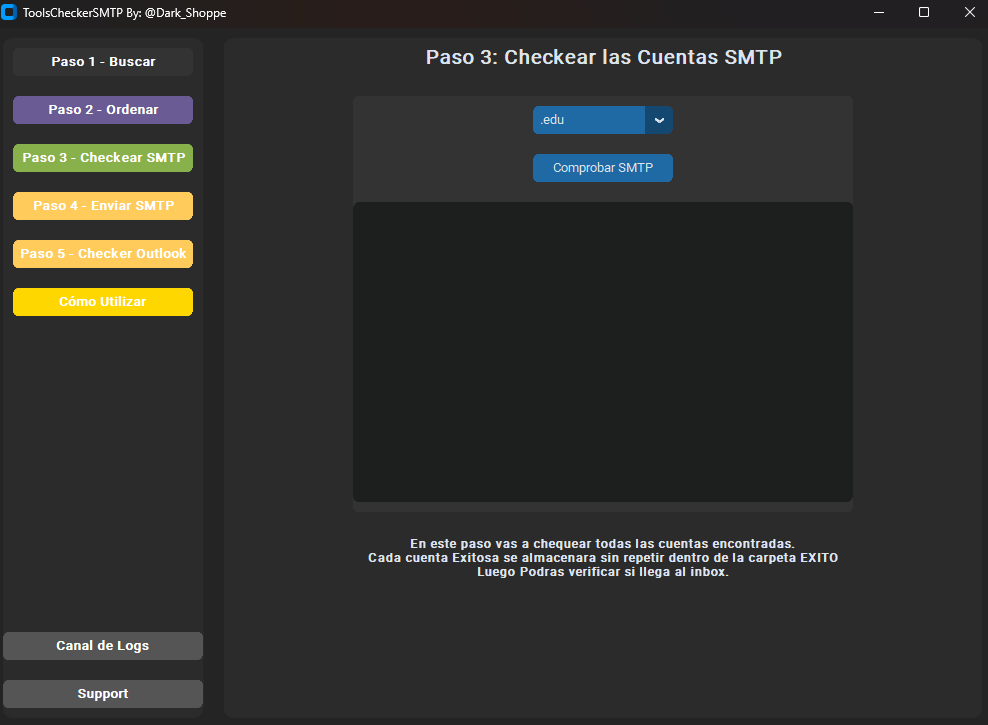Maximize the application window
The image size is (988, 725).
(923, 12)
